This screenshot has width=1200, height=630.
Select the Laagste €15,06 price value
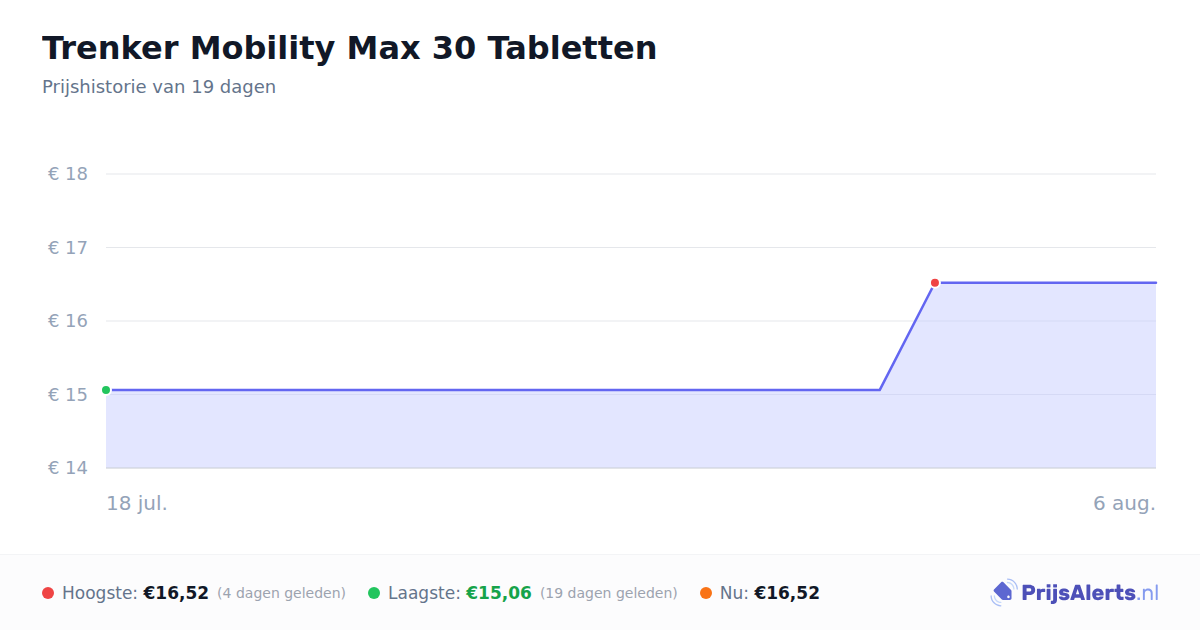pyautogui.click(x=499, y=593)
